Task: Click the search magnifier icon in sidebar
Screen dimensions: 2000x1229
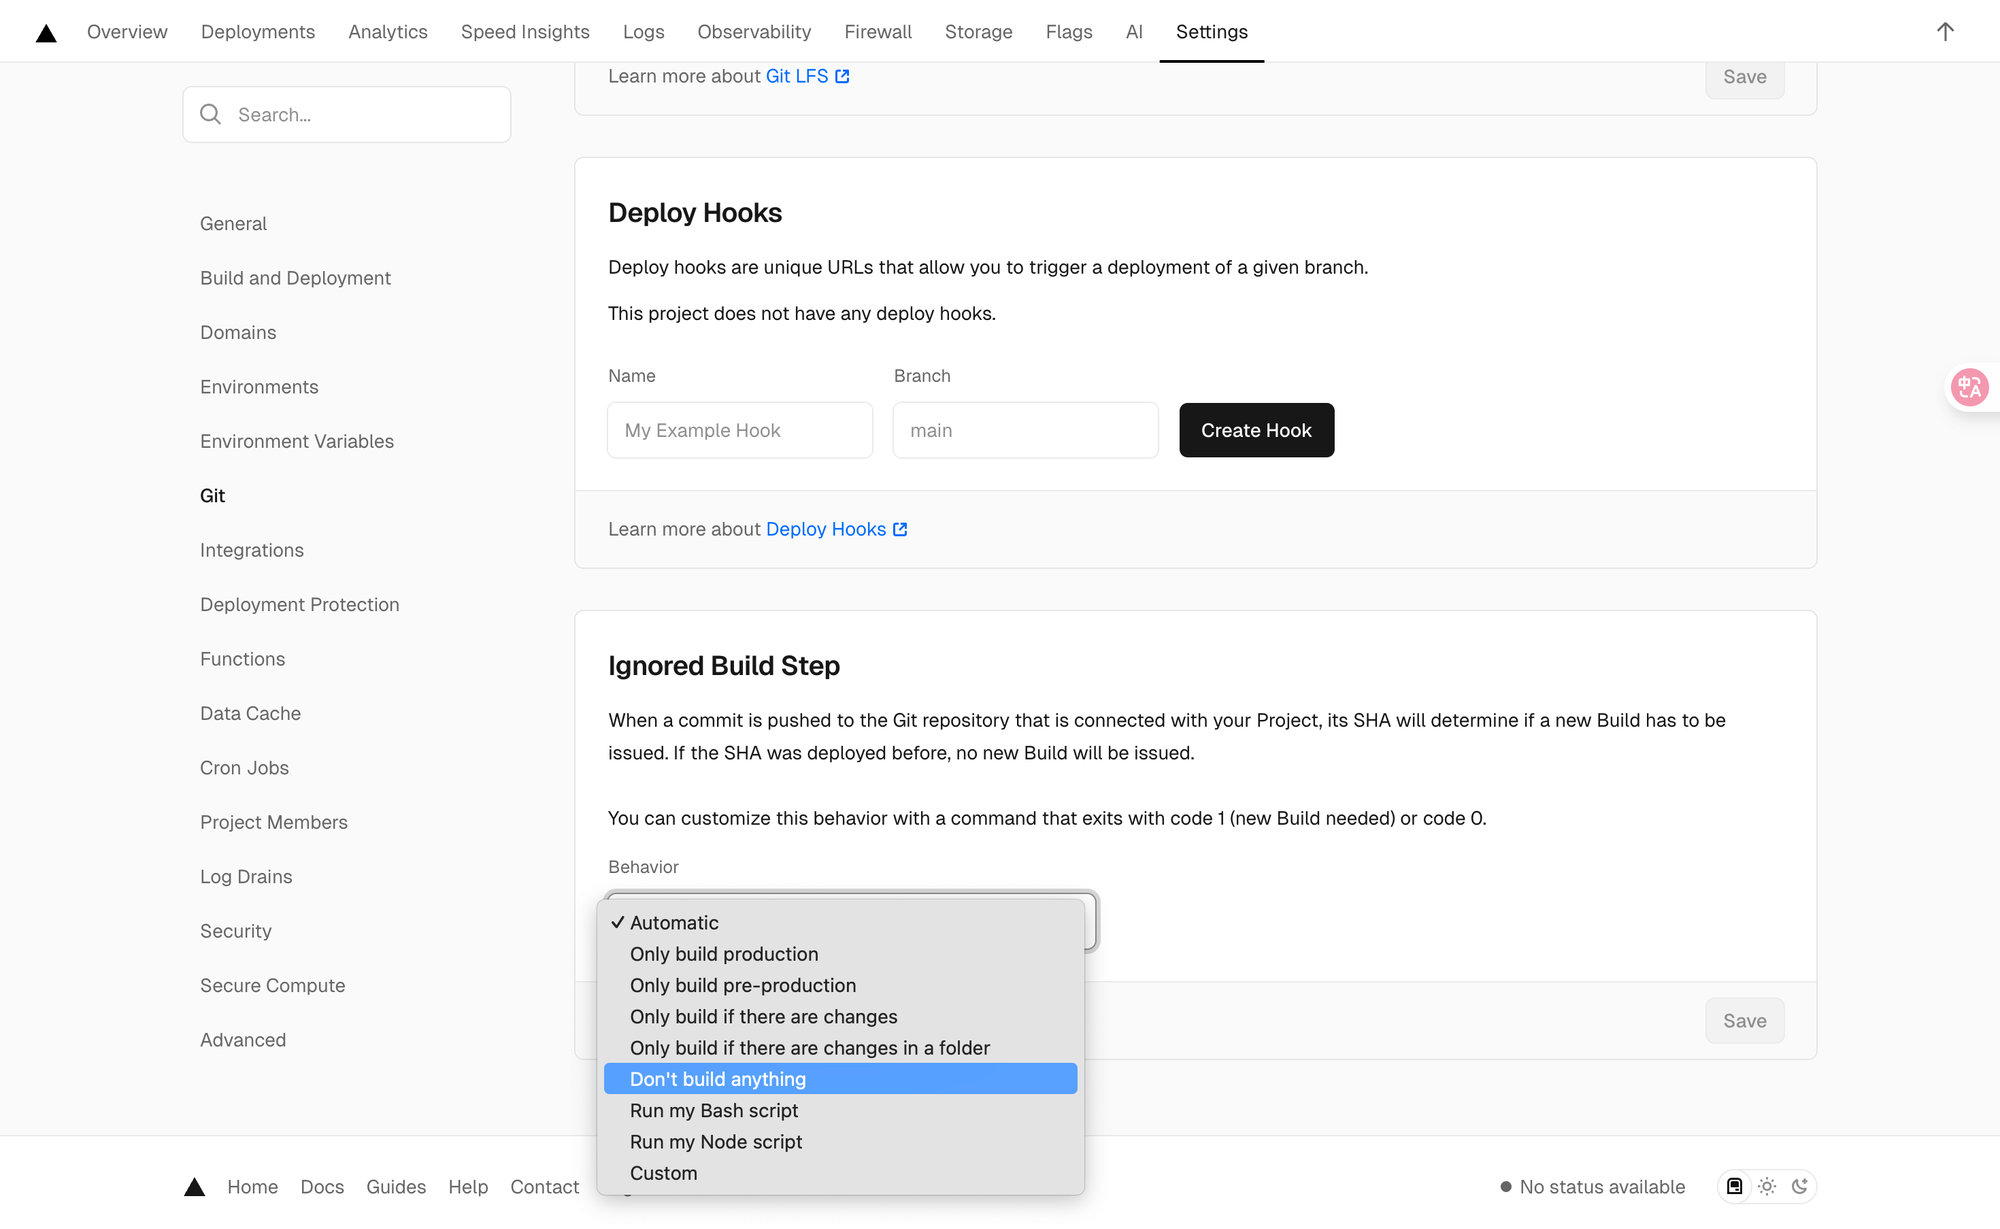Action: [211, 114]
